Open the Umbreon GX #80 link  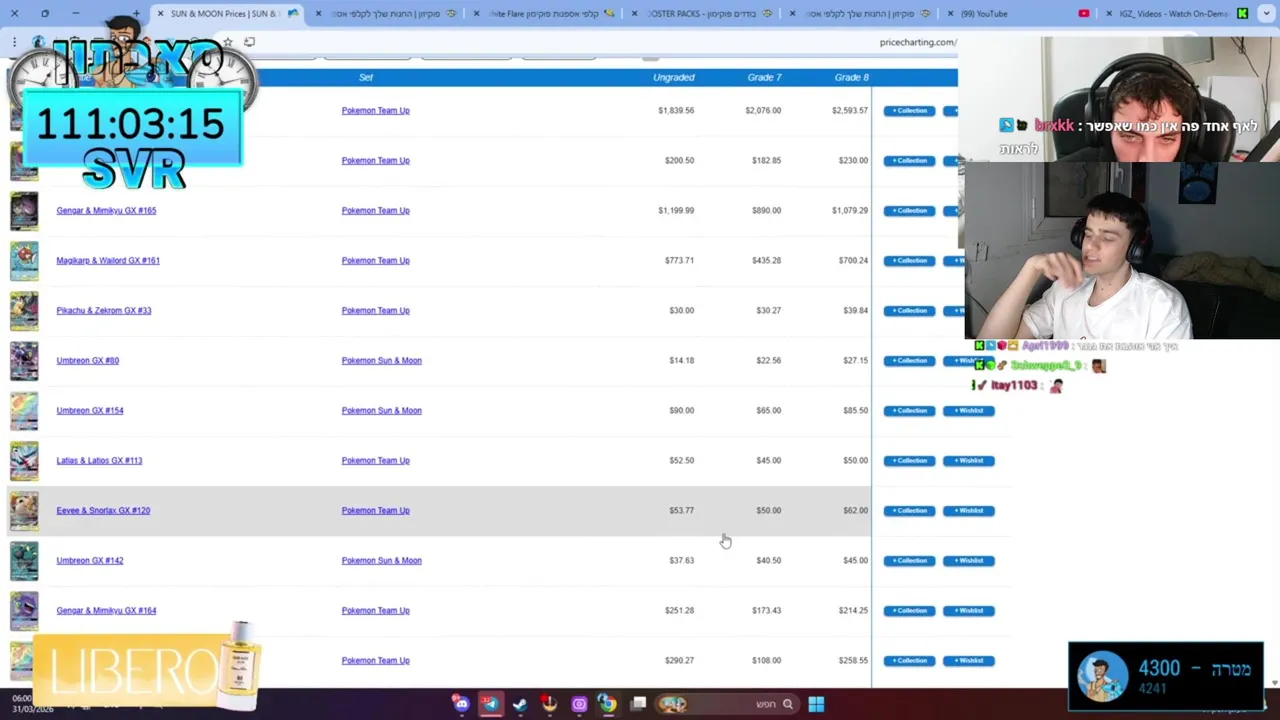click(x=87, y=360)
